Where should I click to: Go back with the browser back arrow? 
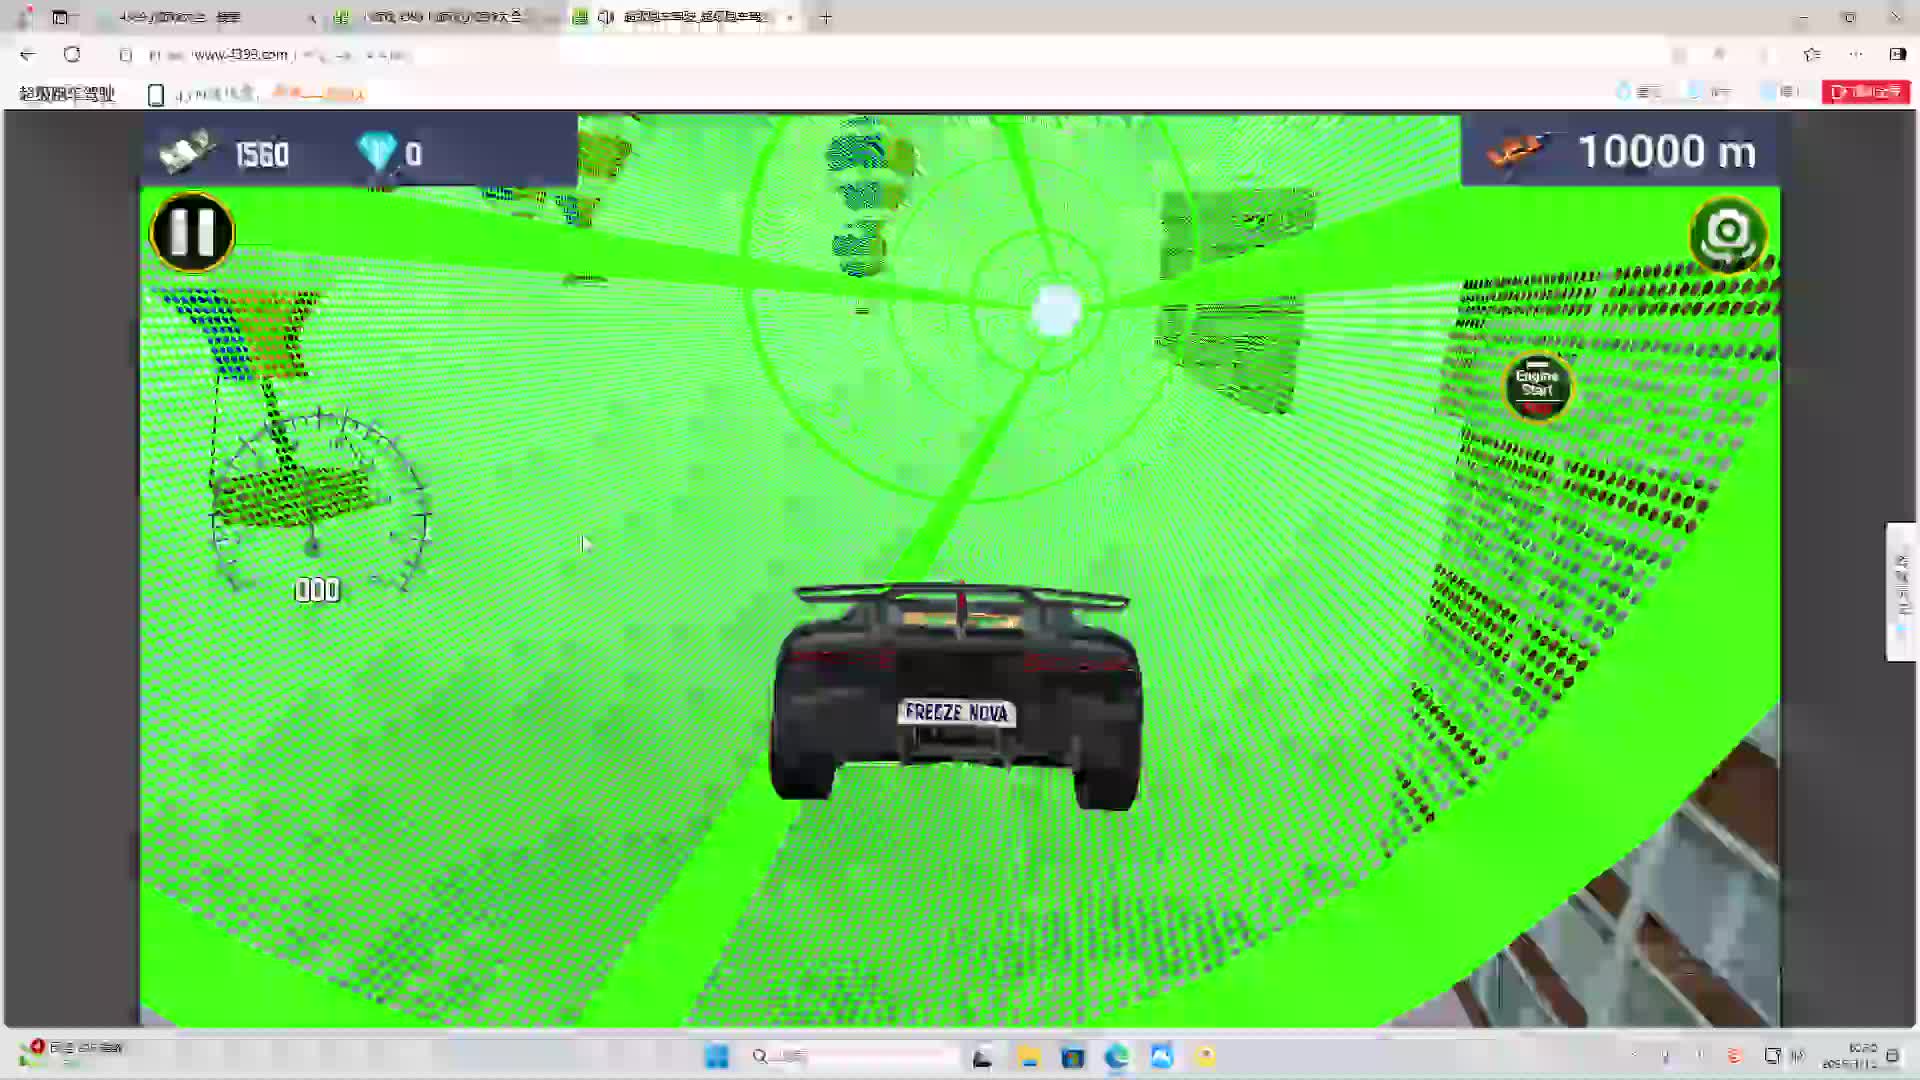click(27, 55)
